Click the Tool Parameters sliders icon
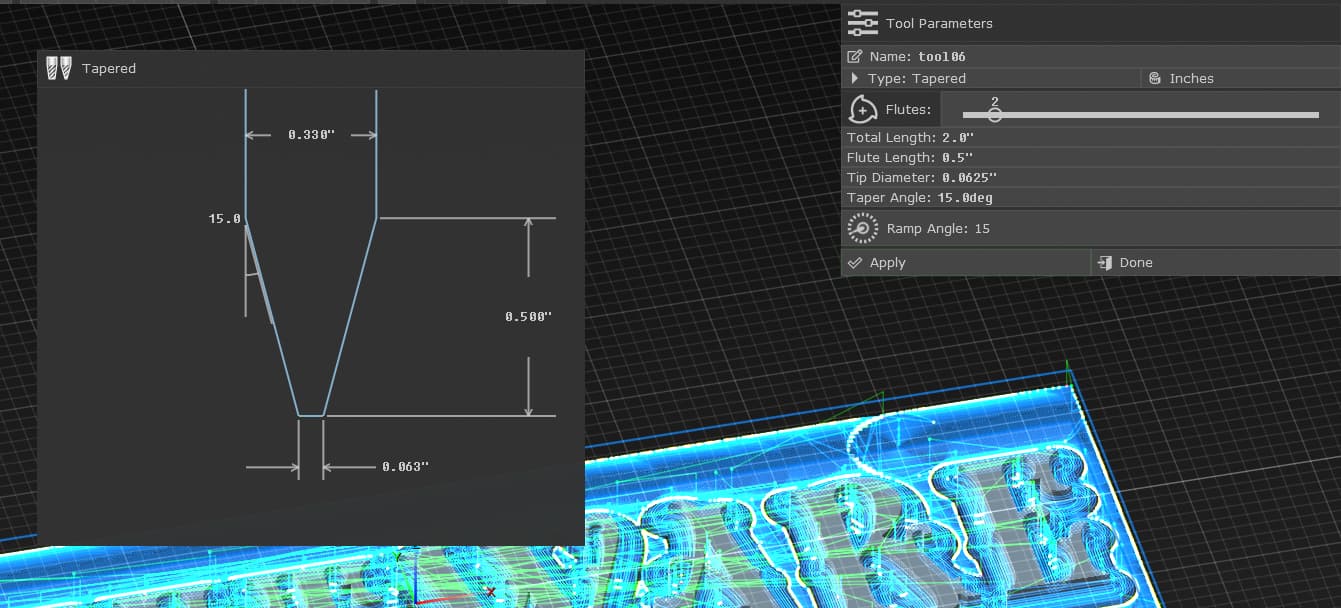 [862, 23]
